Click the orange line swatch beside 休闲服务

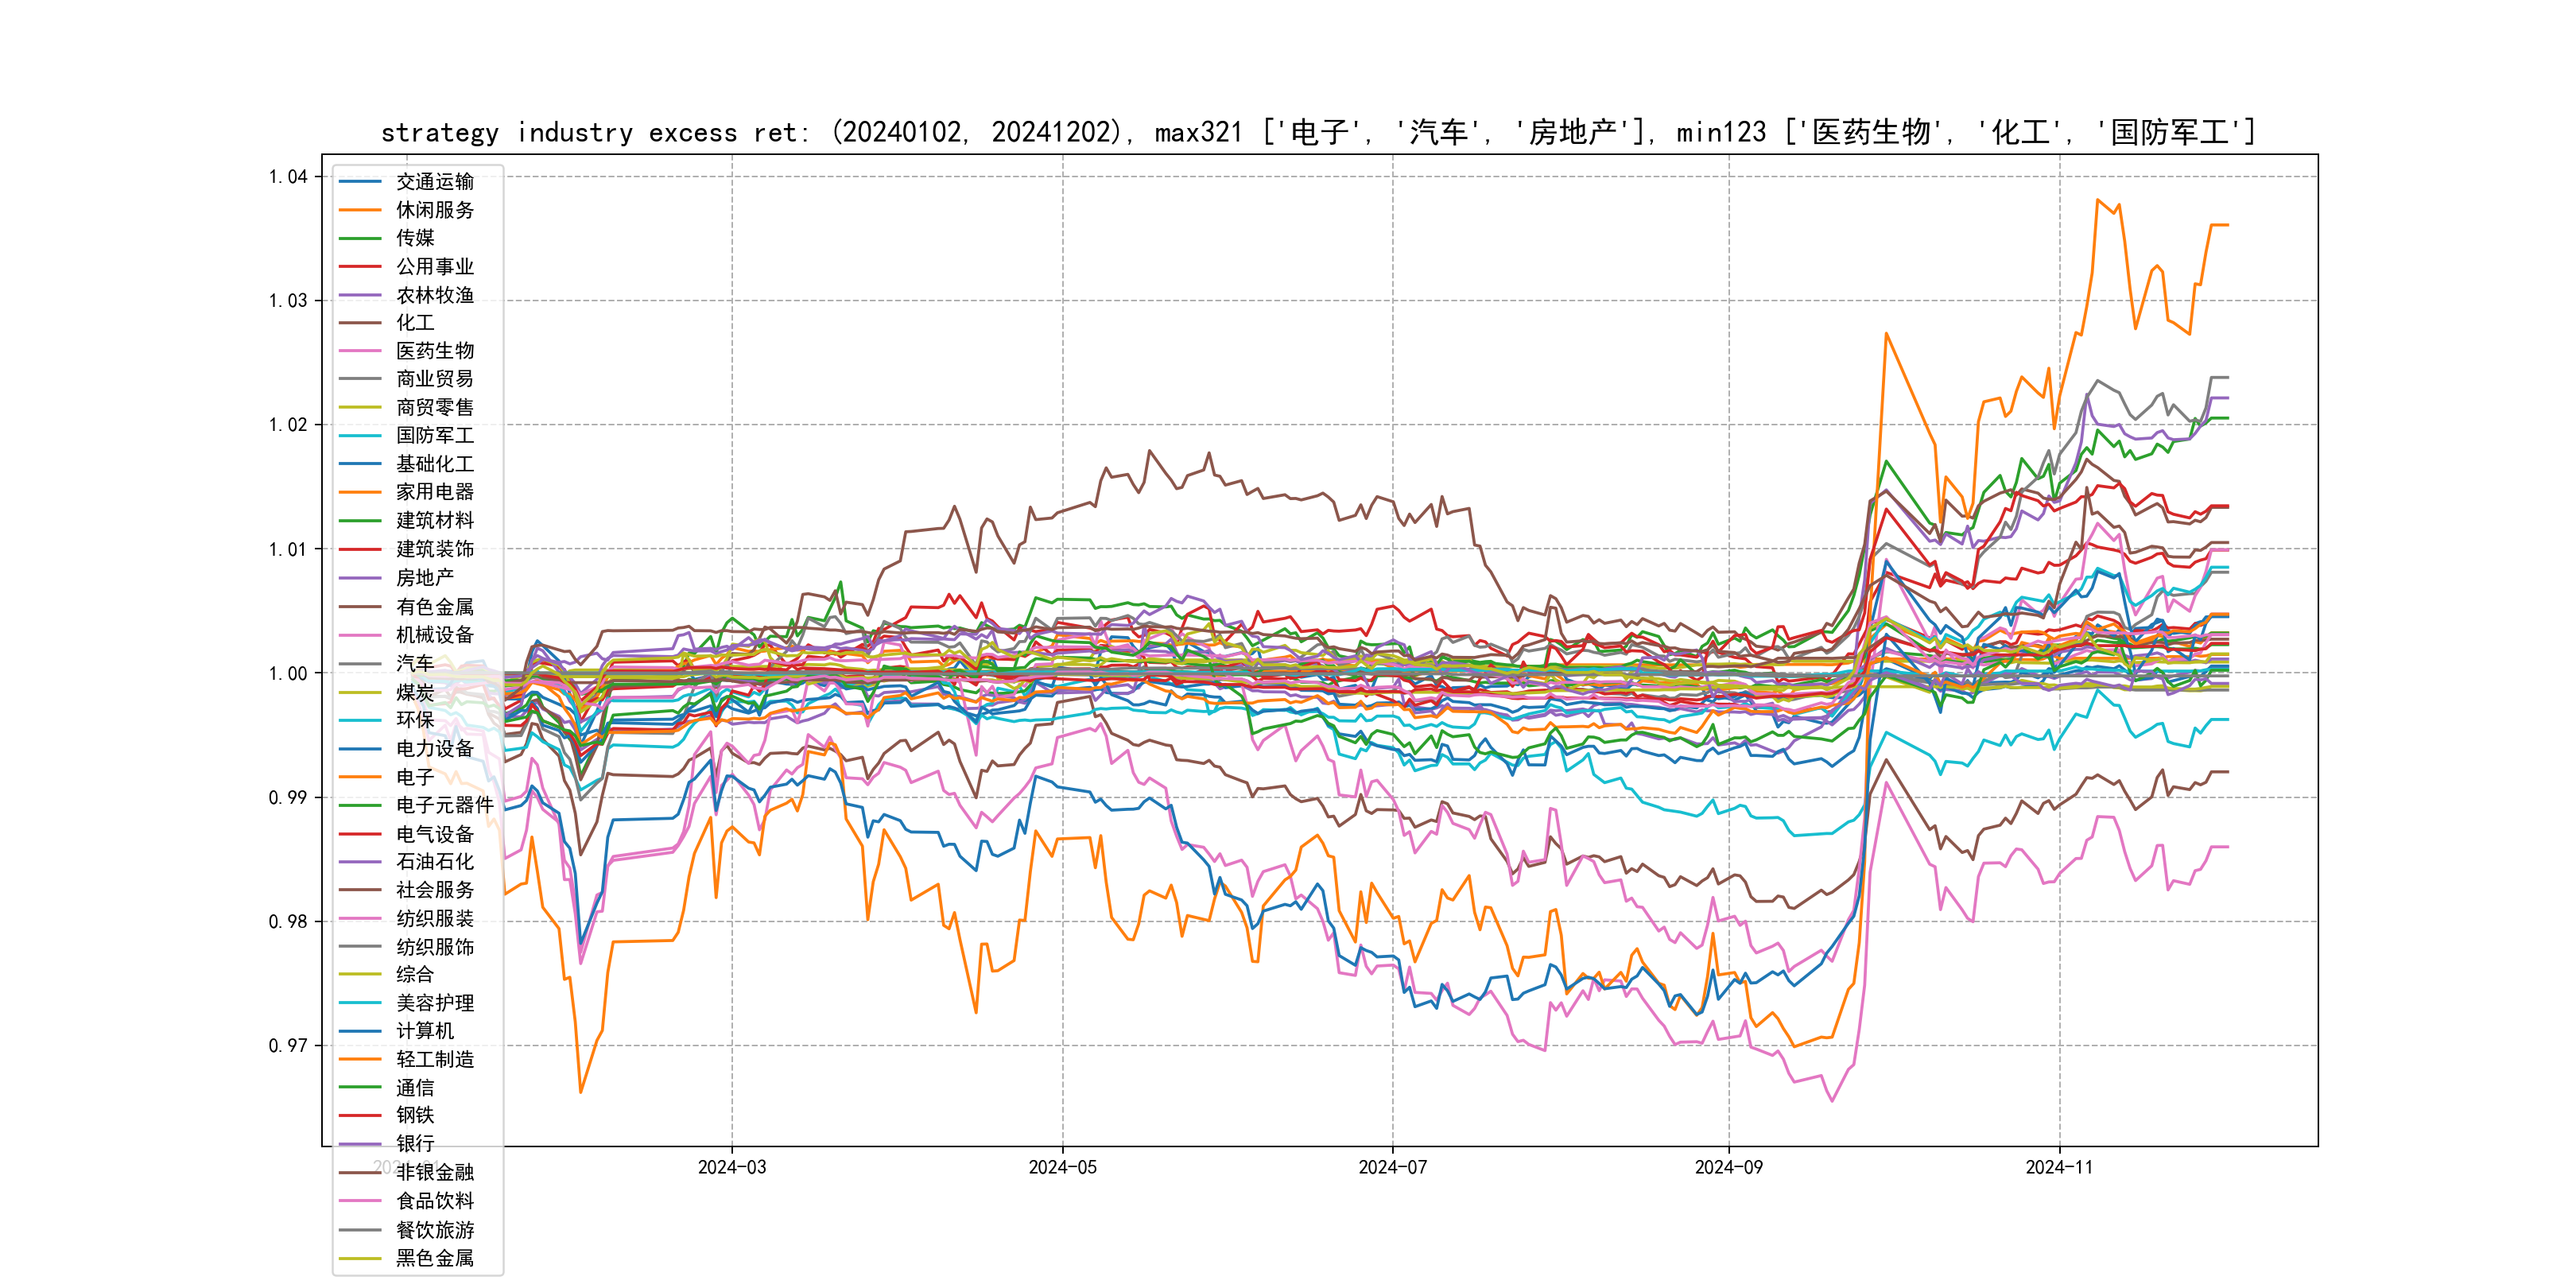[360, 210]
